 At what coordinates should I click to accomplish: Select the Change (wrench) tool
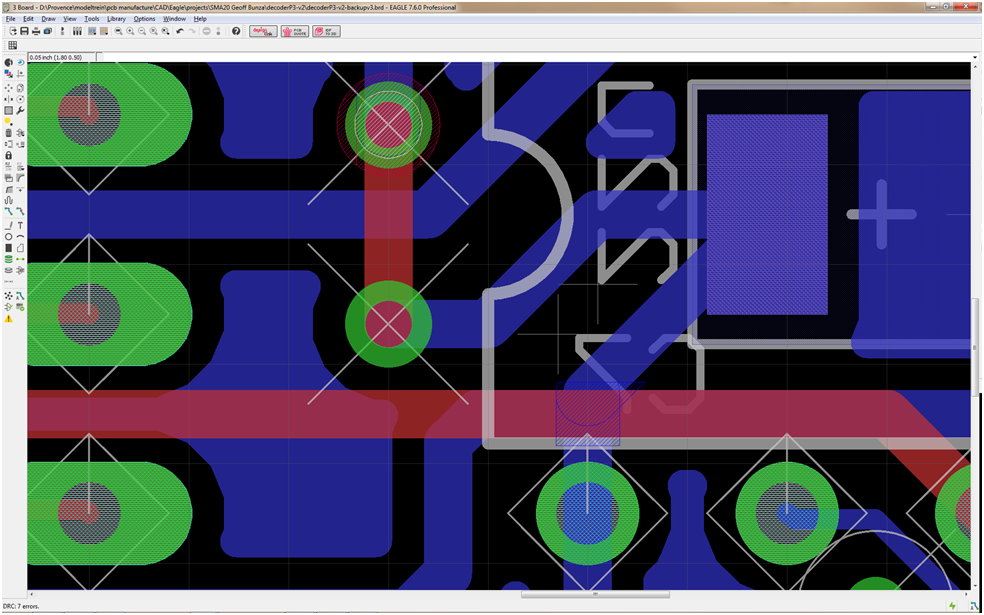tap(20, 110)
